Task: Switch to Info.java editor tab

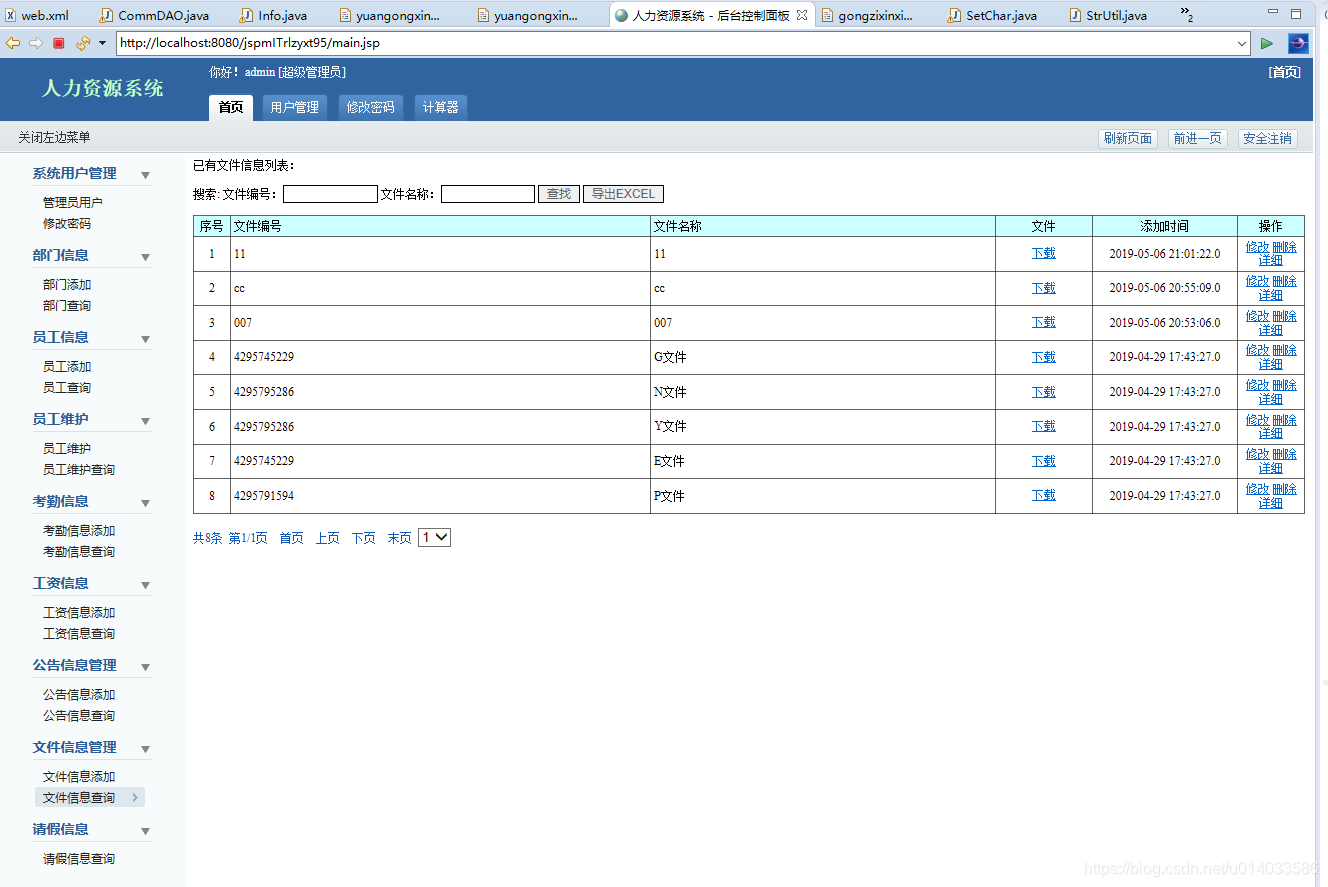Action: [x=273, y=15]
